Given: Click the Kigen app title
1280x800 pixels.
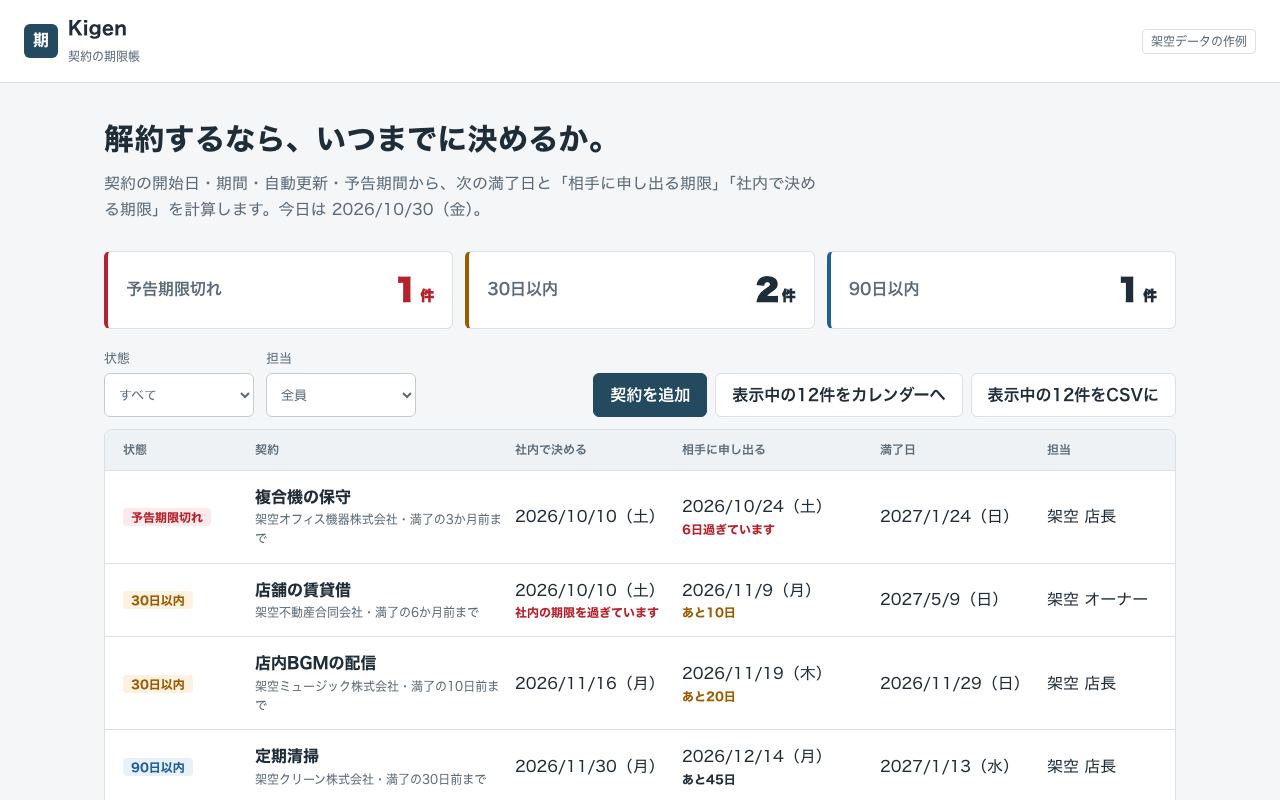Looking at the screenshot, I should coord(97,28).
